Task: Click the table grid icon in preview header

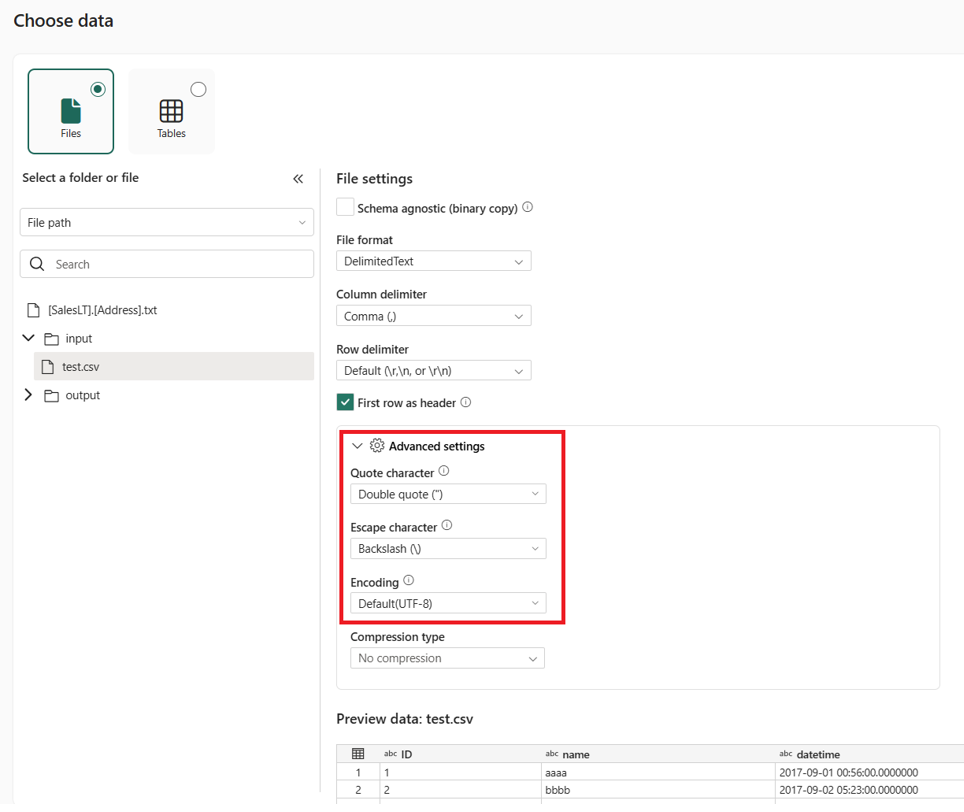Action: pyautogui.click(x=358, y=753)
